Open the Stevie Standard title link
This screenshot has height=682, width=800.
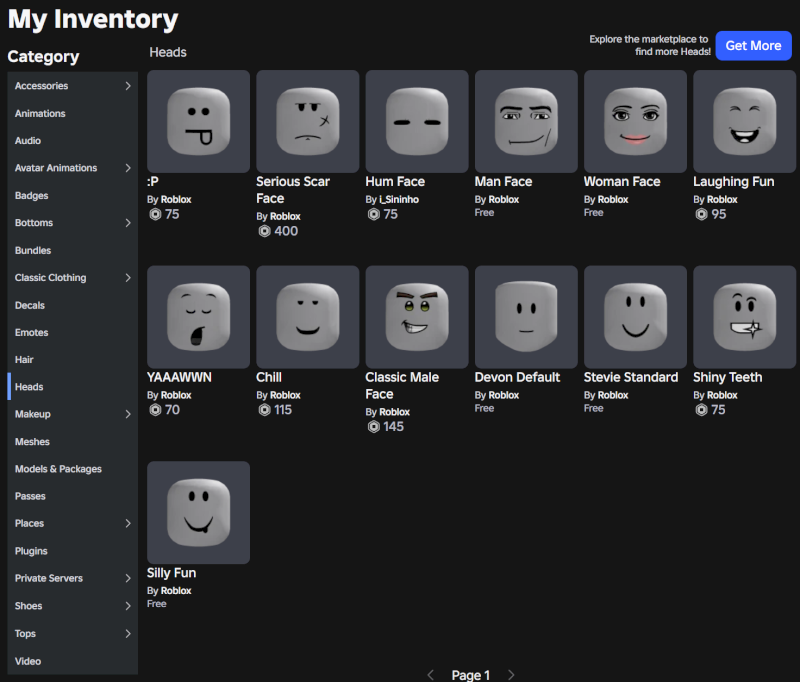(x=631, y=377)
